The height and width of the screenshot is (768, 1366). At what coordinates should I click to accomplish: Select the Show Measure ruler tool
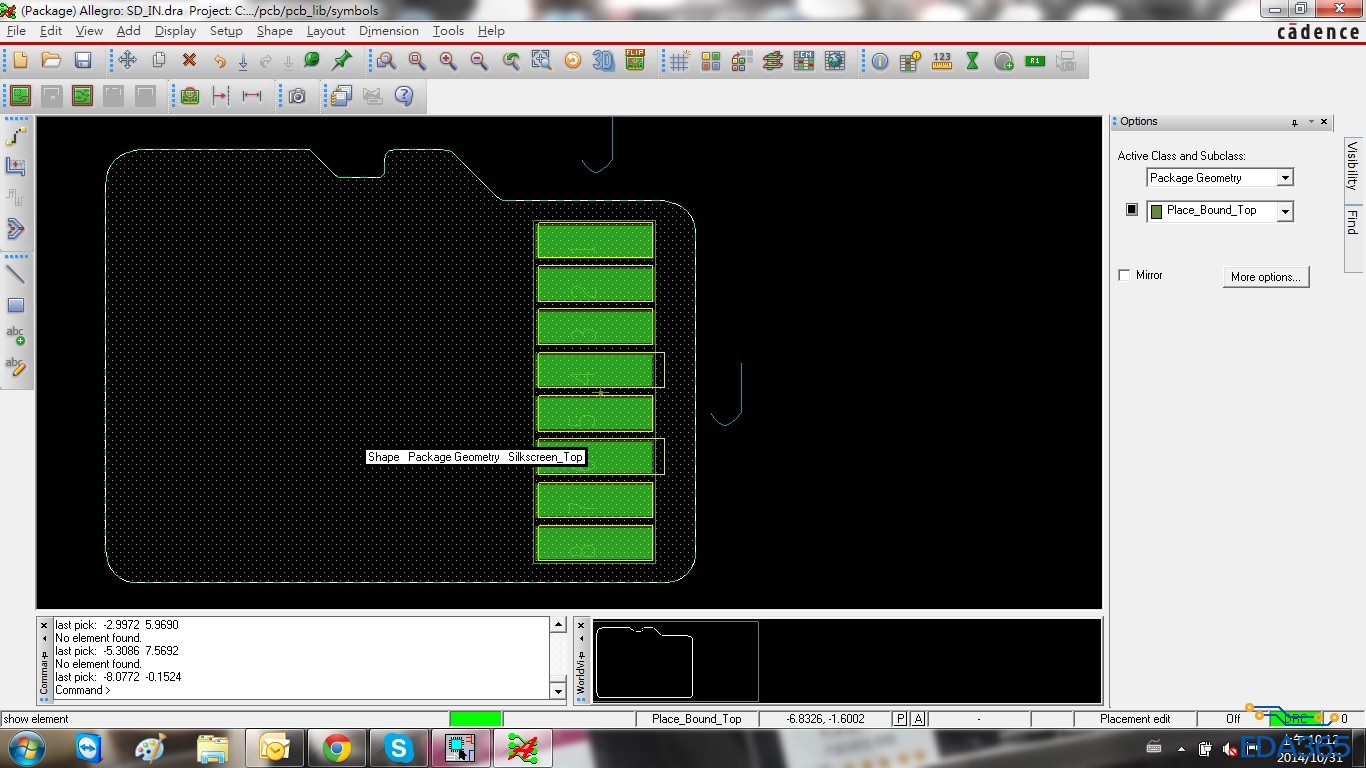tap(941, 61)
